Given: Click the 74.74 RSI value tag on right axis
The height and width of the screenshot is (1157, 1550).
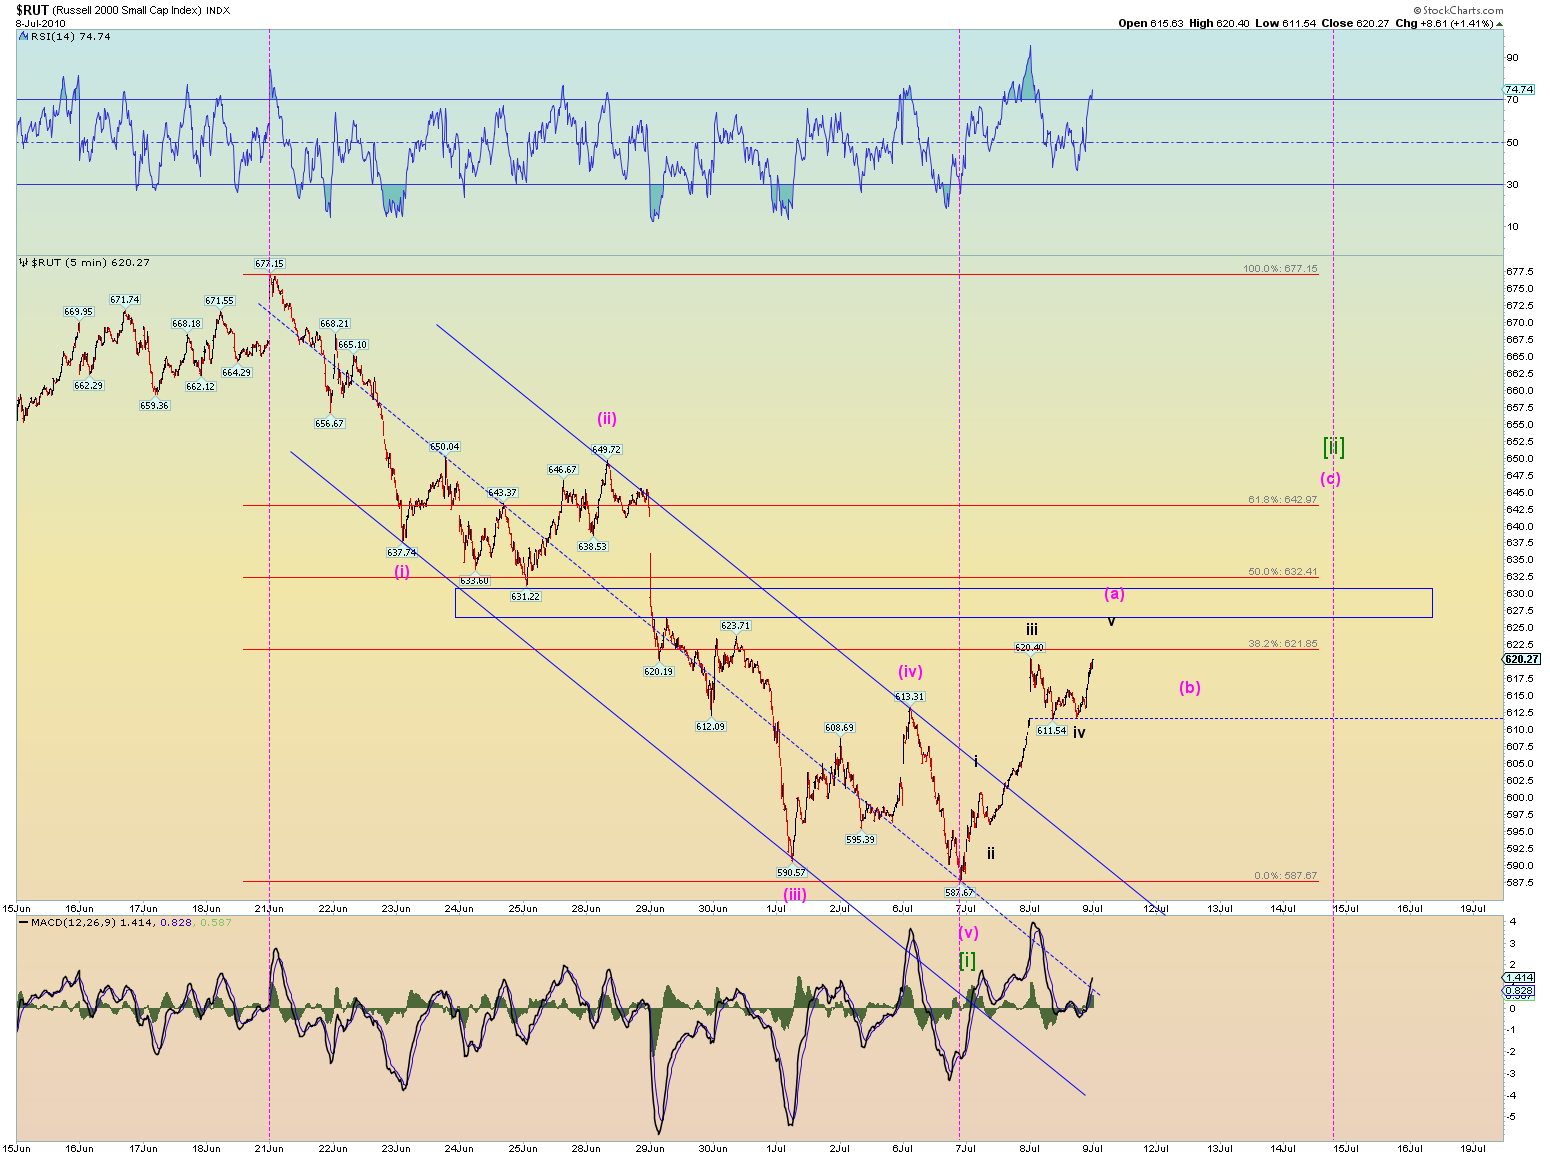Looking at the screenshot, I should pos(1519,89).
